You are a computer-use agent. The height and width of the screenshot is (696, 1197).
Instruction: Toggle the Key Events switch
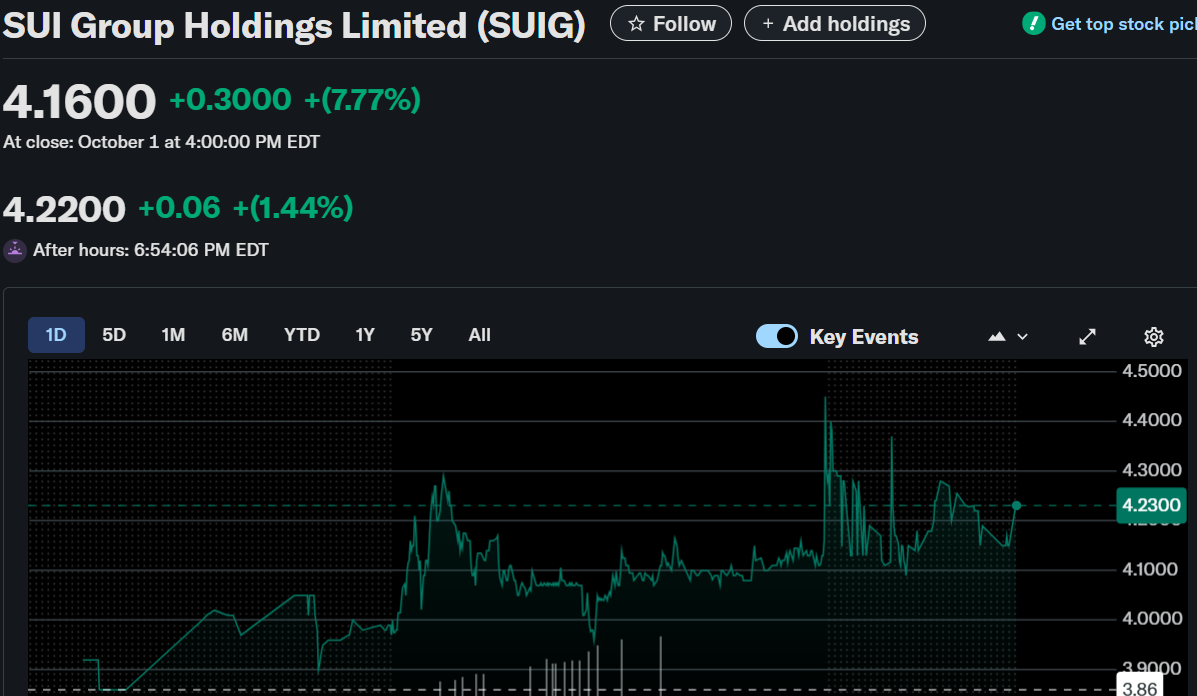[x=777, y=336]
